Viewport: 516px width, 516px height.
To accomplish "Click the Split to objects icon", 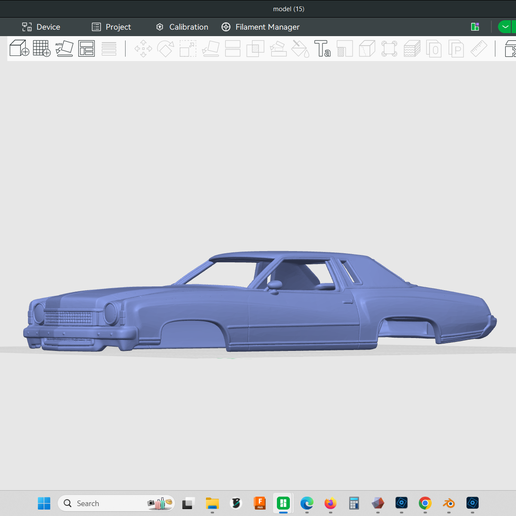I will pyautogui.click(x=434, y=49).
